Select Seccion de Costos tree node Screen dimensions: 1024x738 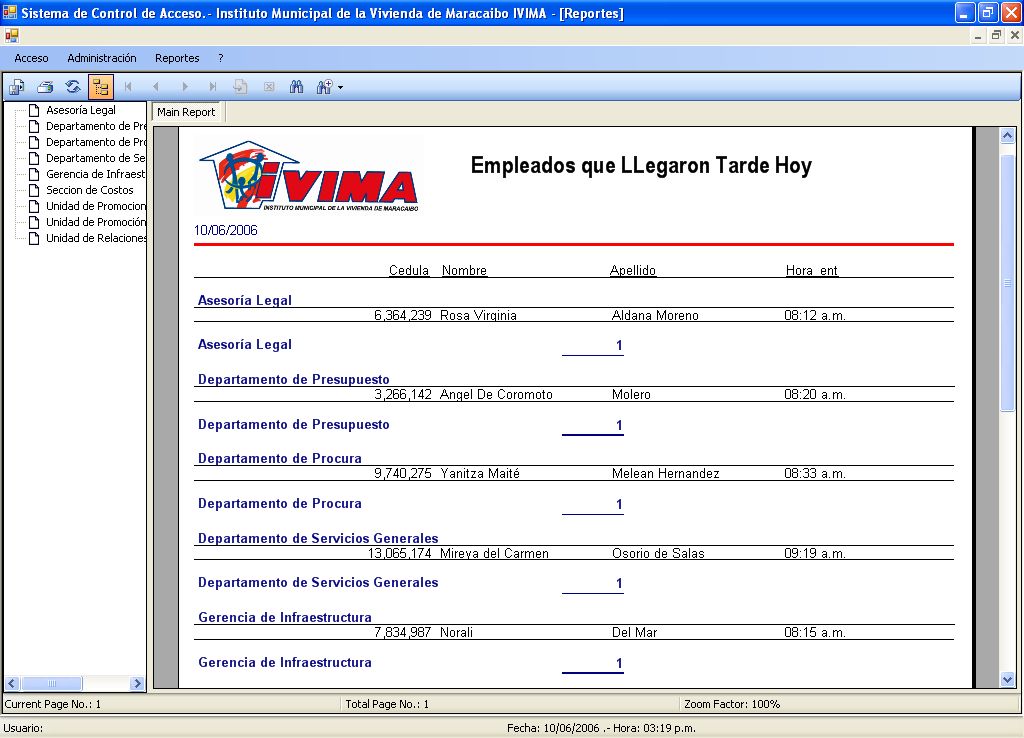pos(89,190)
